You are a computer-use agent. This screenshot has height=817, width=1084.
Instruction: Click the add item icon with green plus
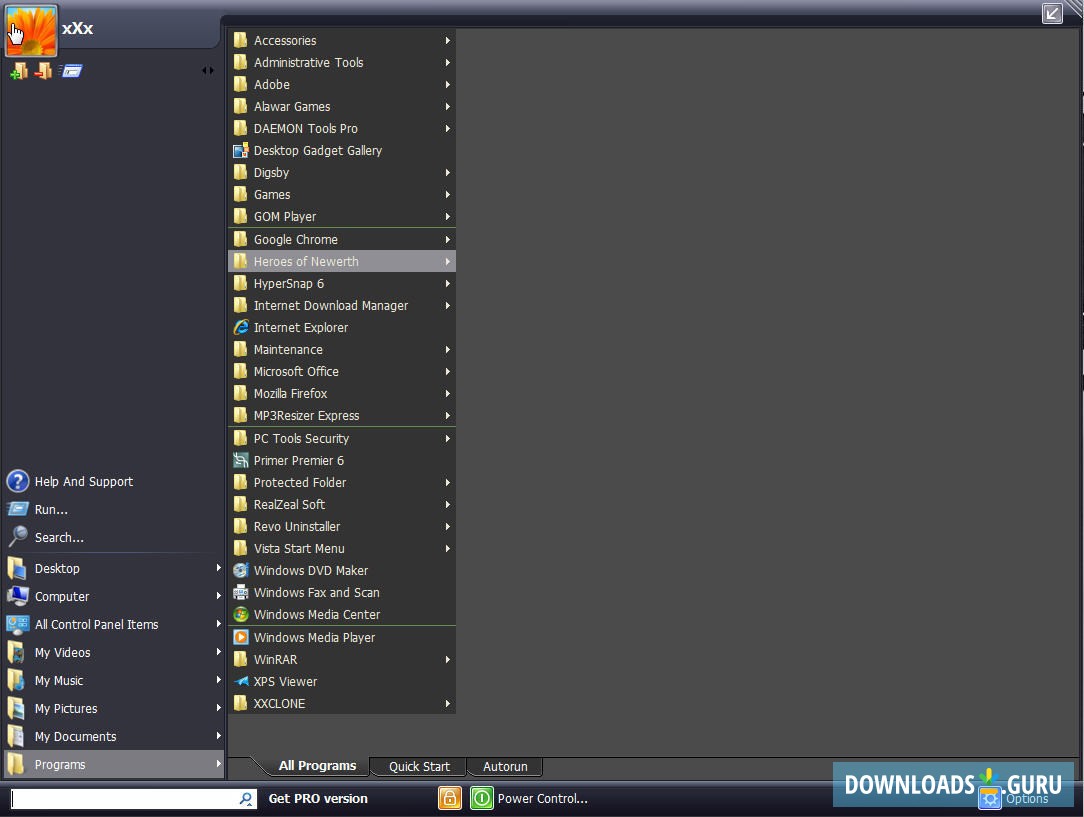point(19,71)
